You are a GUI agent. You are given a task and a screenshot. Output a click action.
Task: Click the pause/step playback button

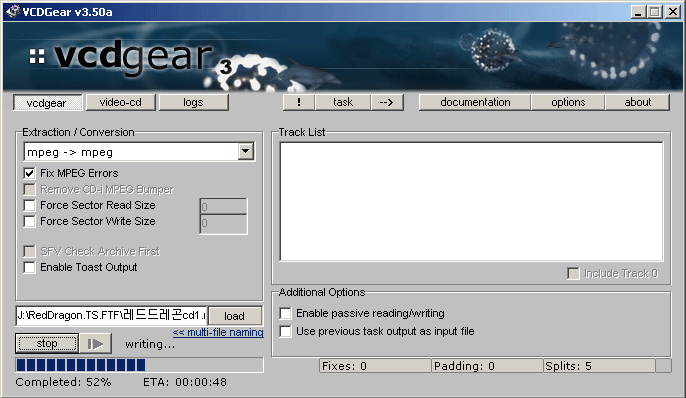tap(95, 344)
